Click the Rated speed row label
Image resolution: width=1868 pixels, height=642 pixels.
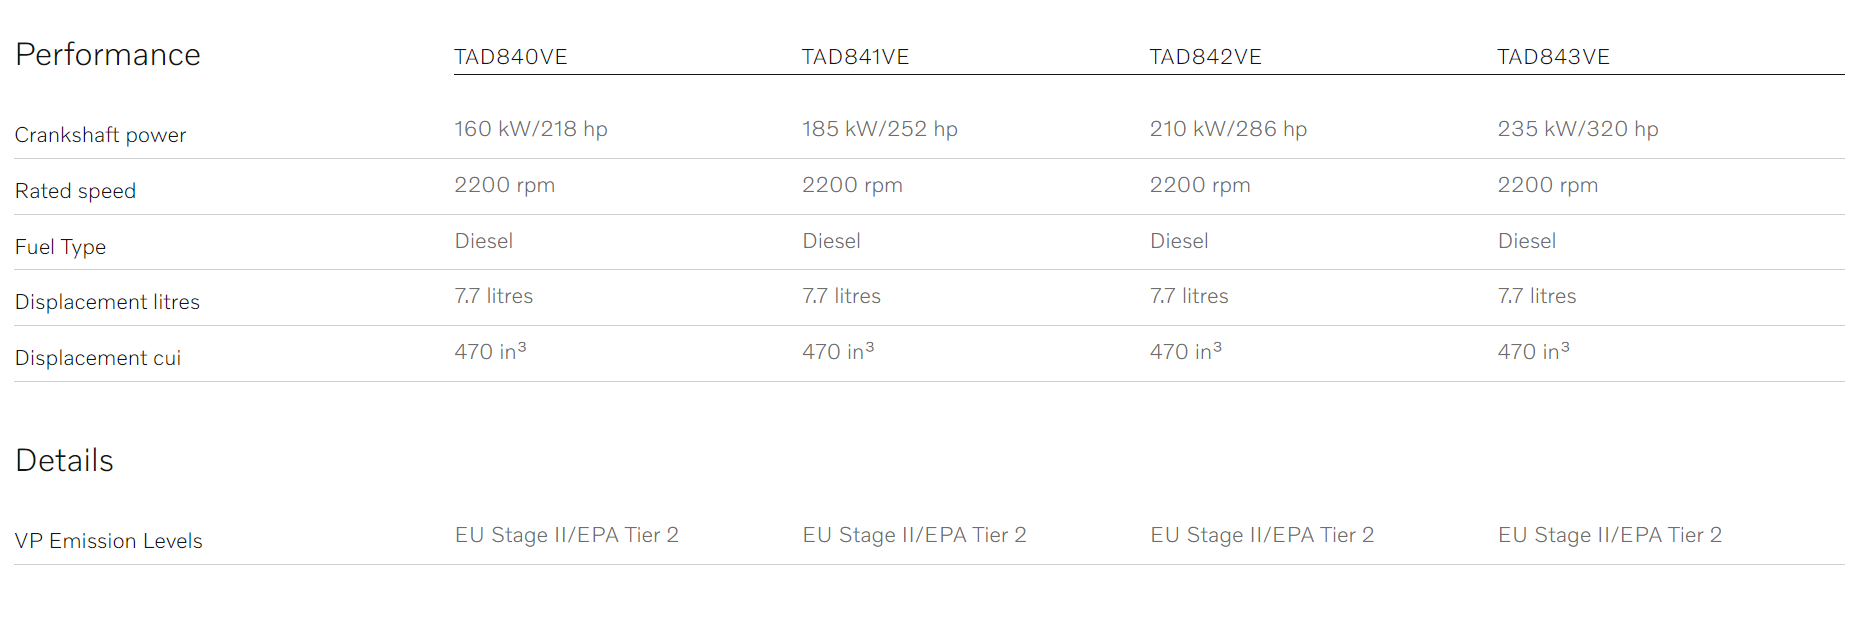75,191
